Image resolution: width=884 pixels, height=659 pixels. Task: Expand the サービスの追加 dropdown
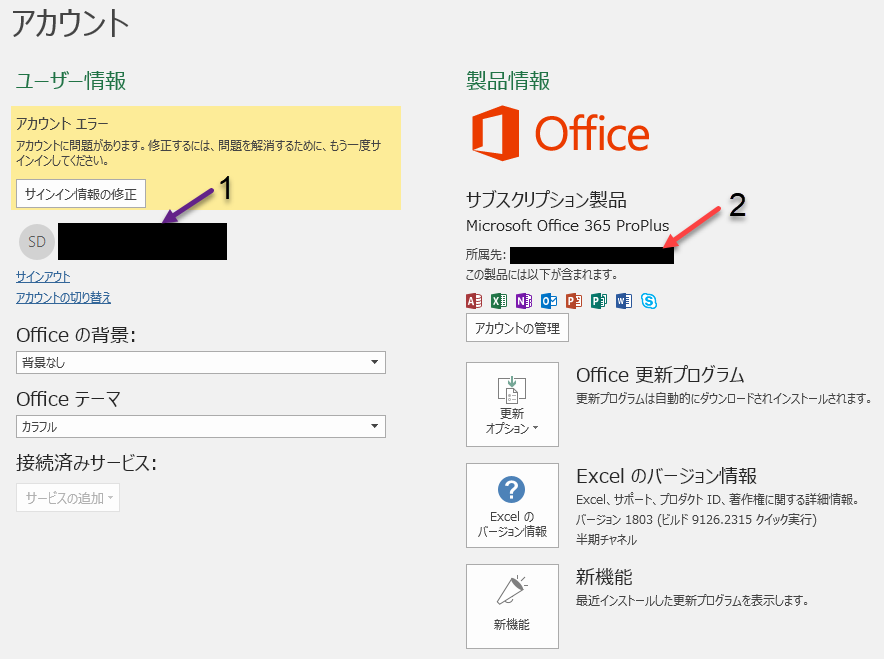[x=68, y=498]
